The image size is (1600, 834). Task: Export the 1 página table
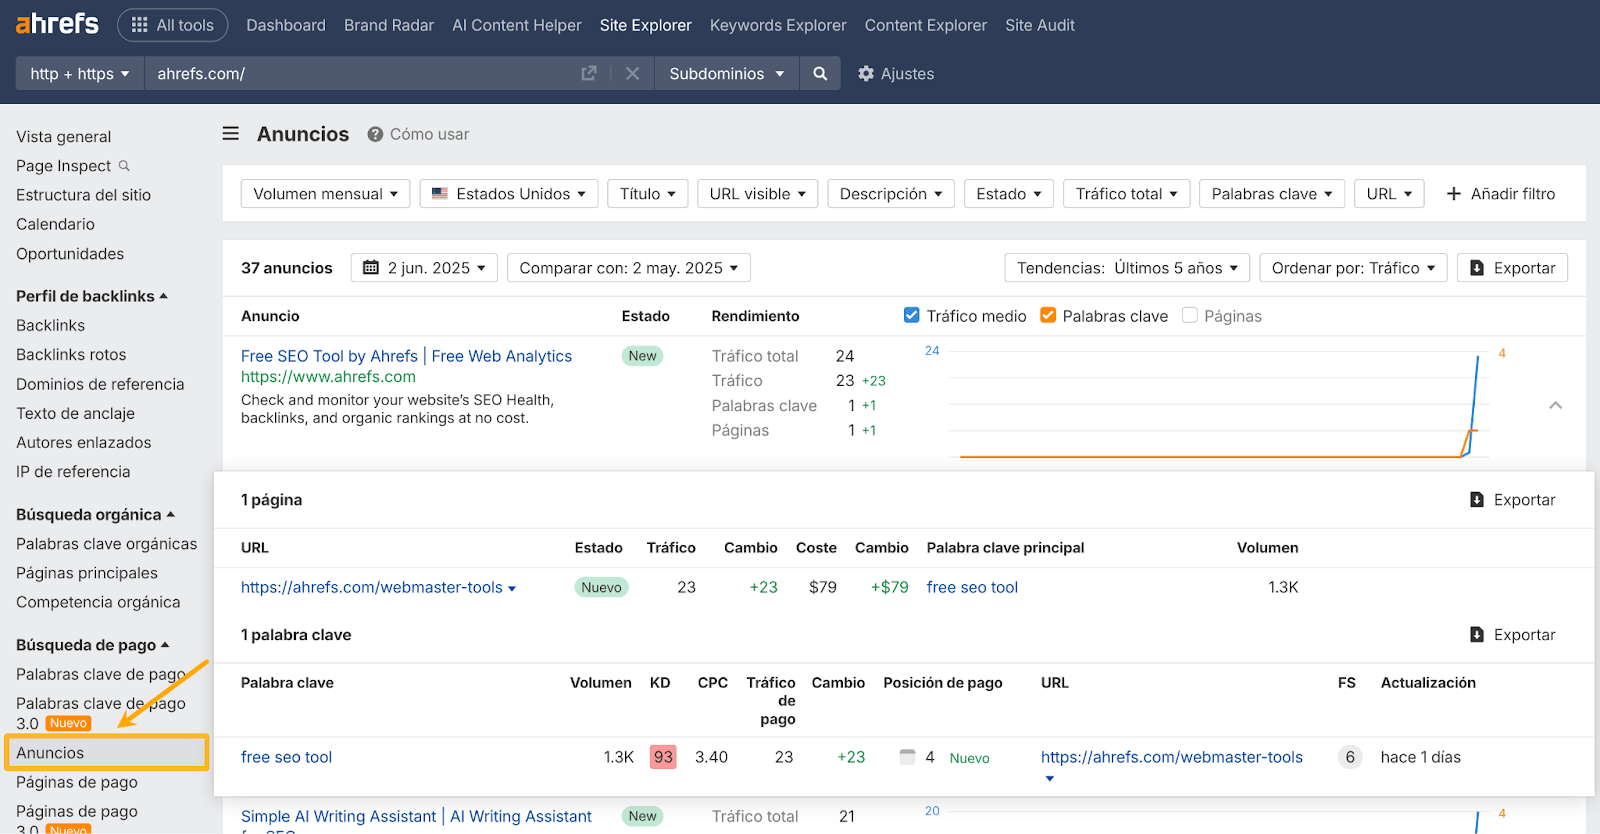coord(1513,500)
